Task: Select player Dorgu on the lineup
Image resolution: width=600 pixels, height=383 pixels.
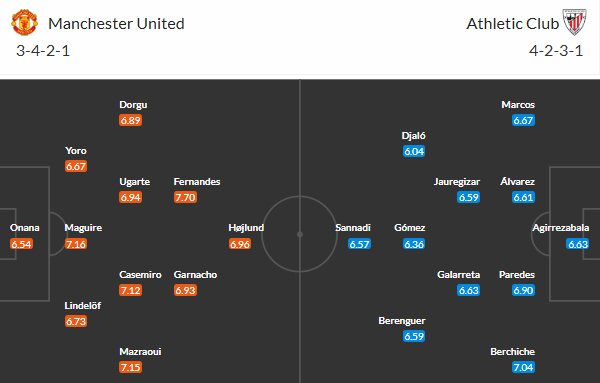Action: coord(133,104)
